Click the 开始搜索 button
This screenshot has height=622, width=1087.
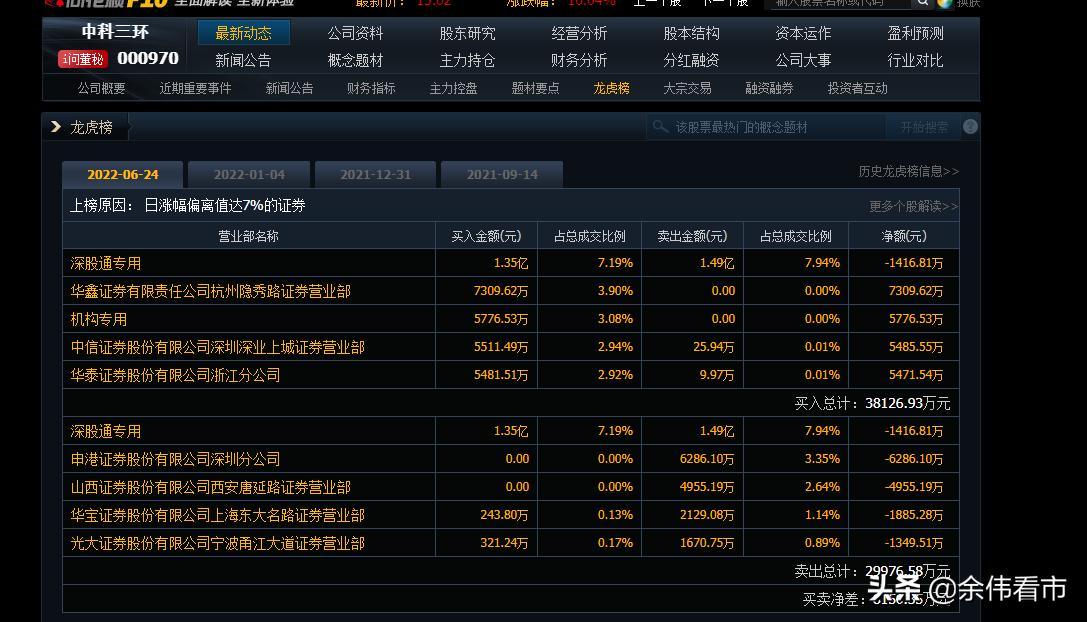(924, 127)
